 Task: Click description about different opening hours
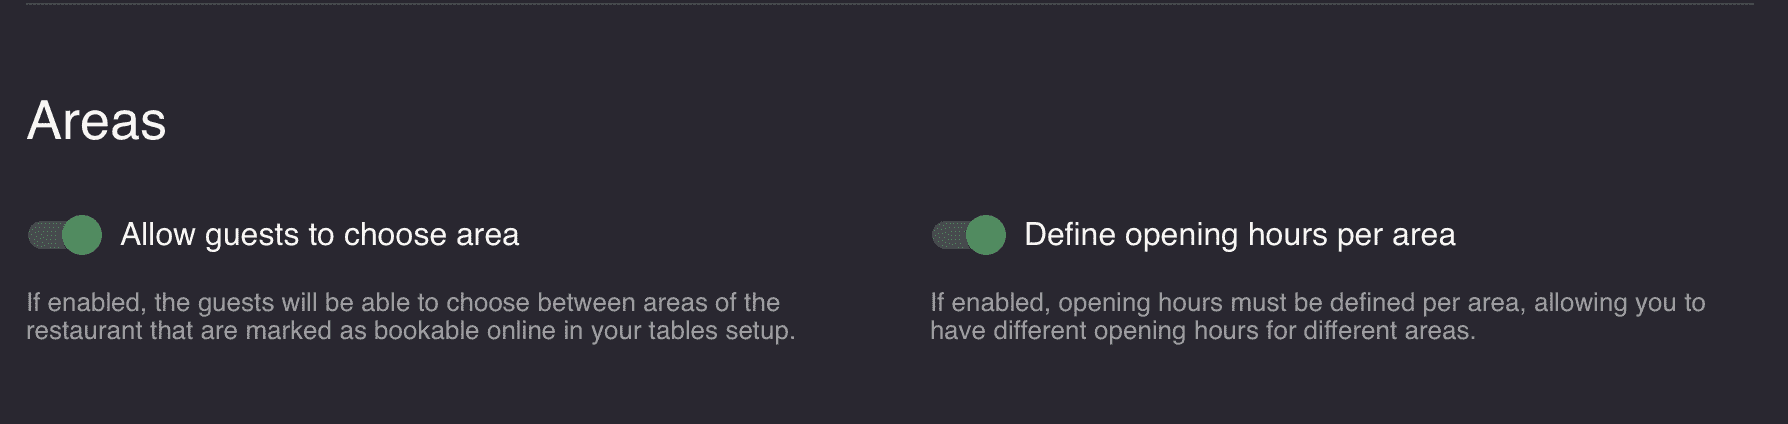[1316, 317]
